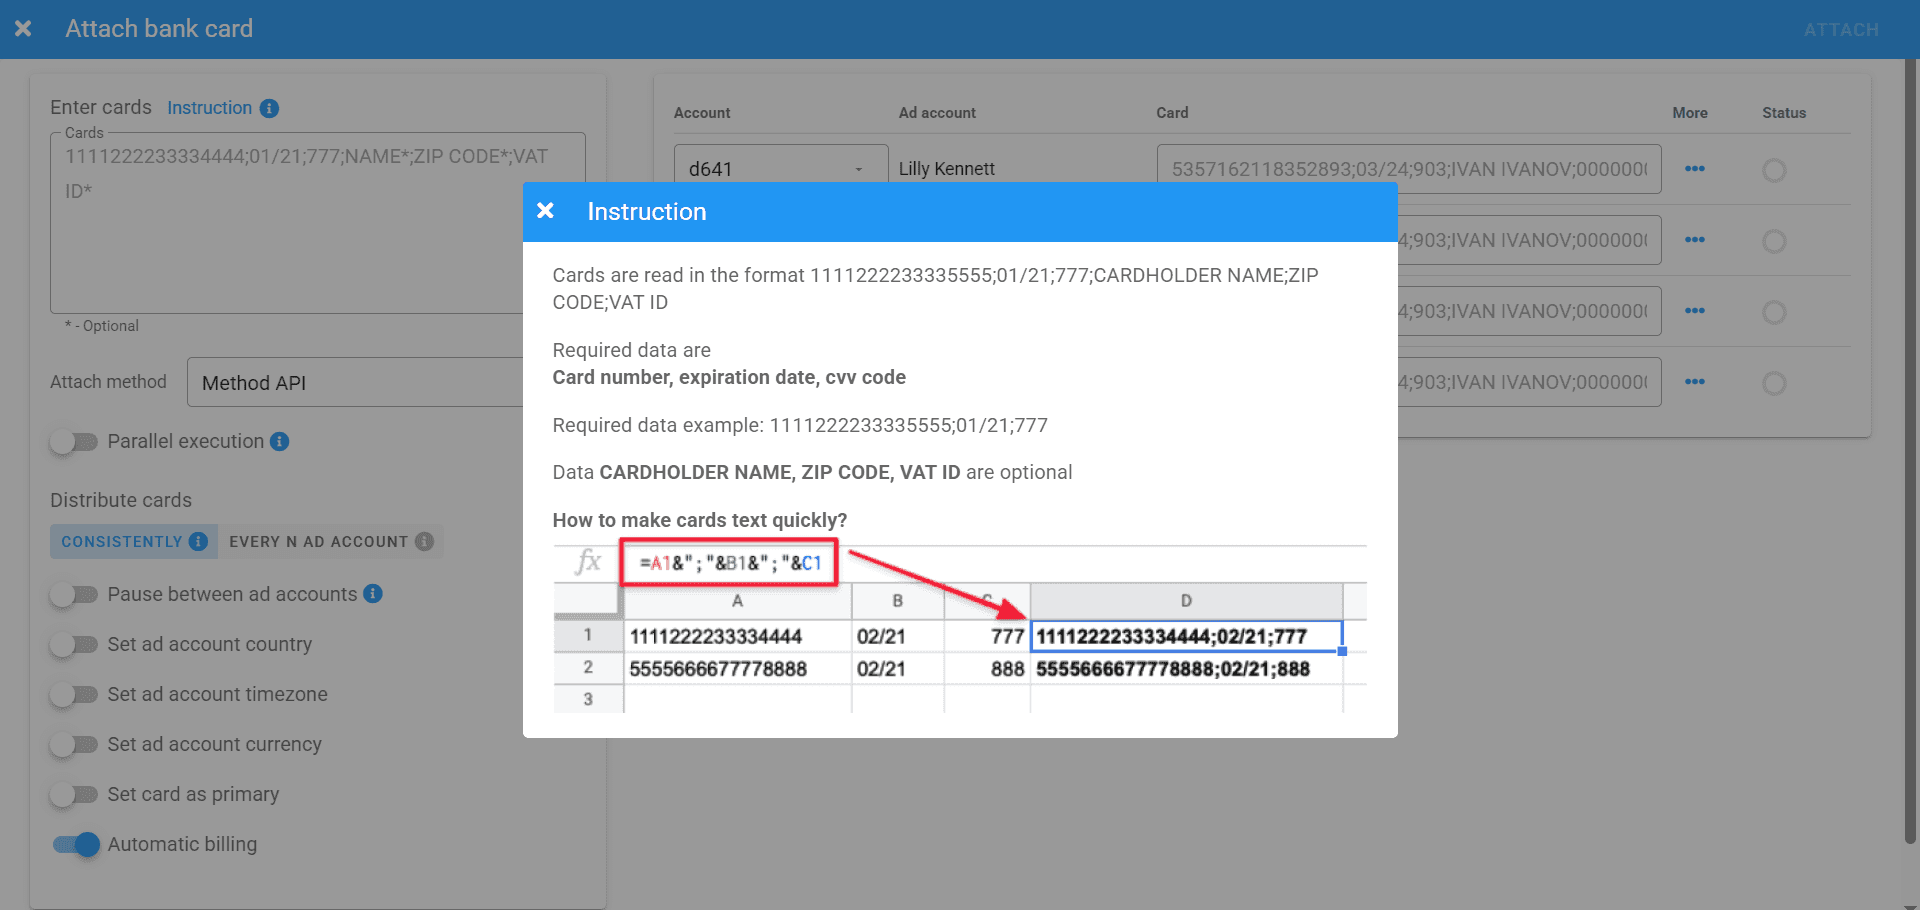Enable Set ad account currency switch
1920x910 pixels.
tap(74, 745)
